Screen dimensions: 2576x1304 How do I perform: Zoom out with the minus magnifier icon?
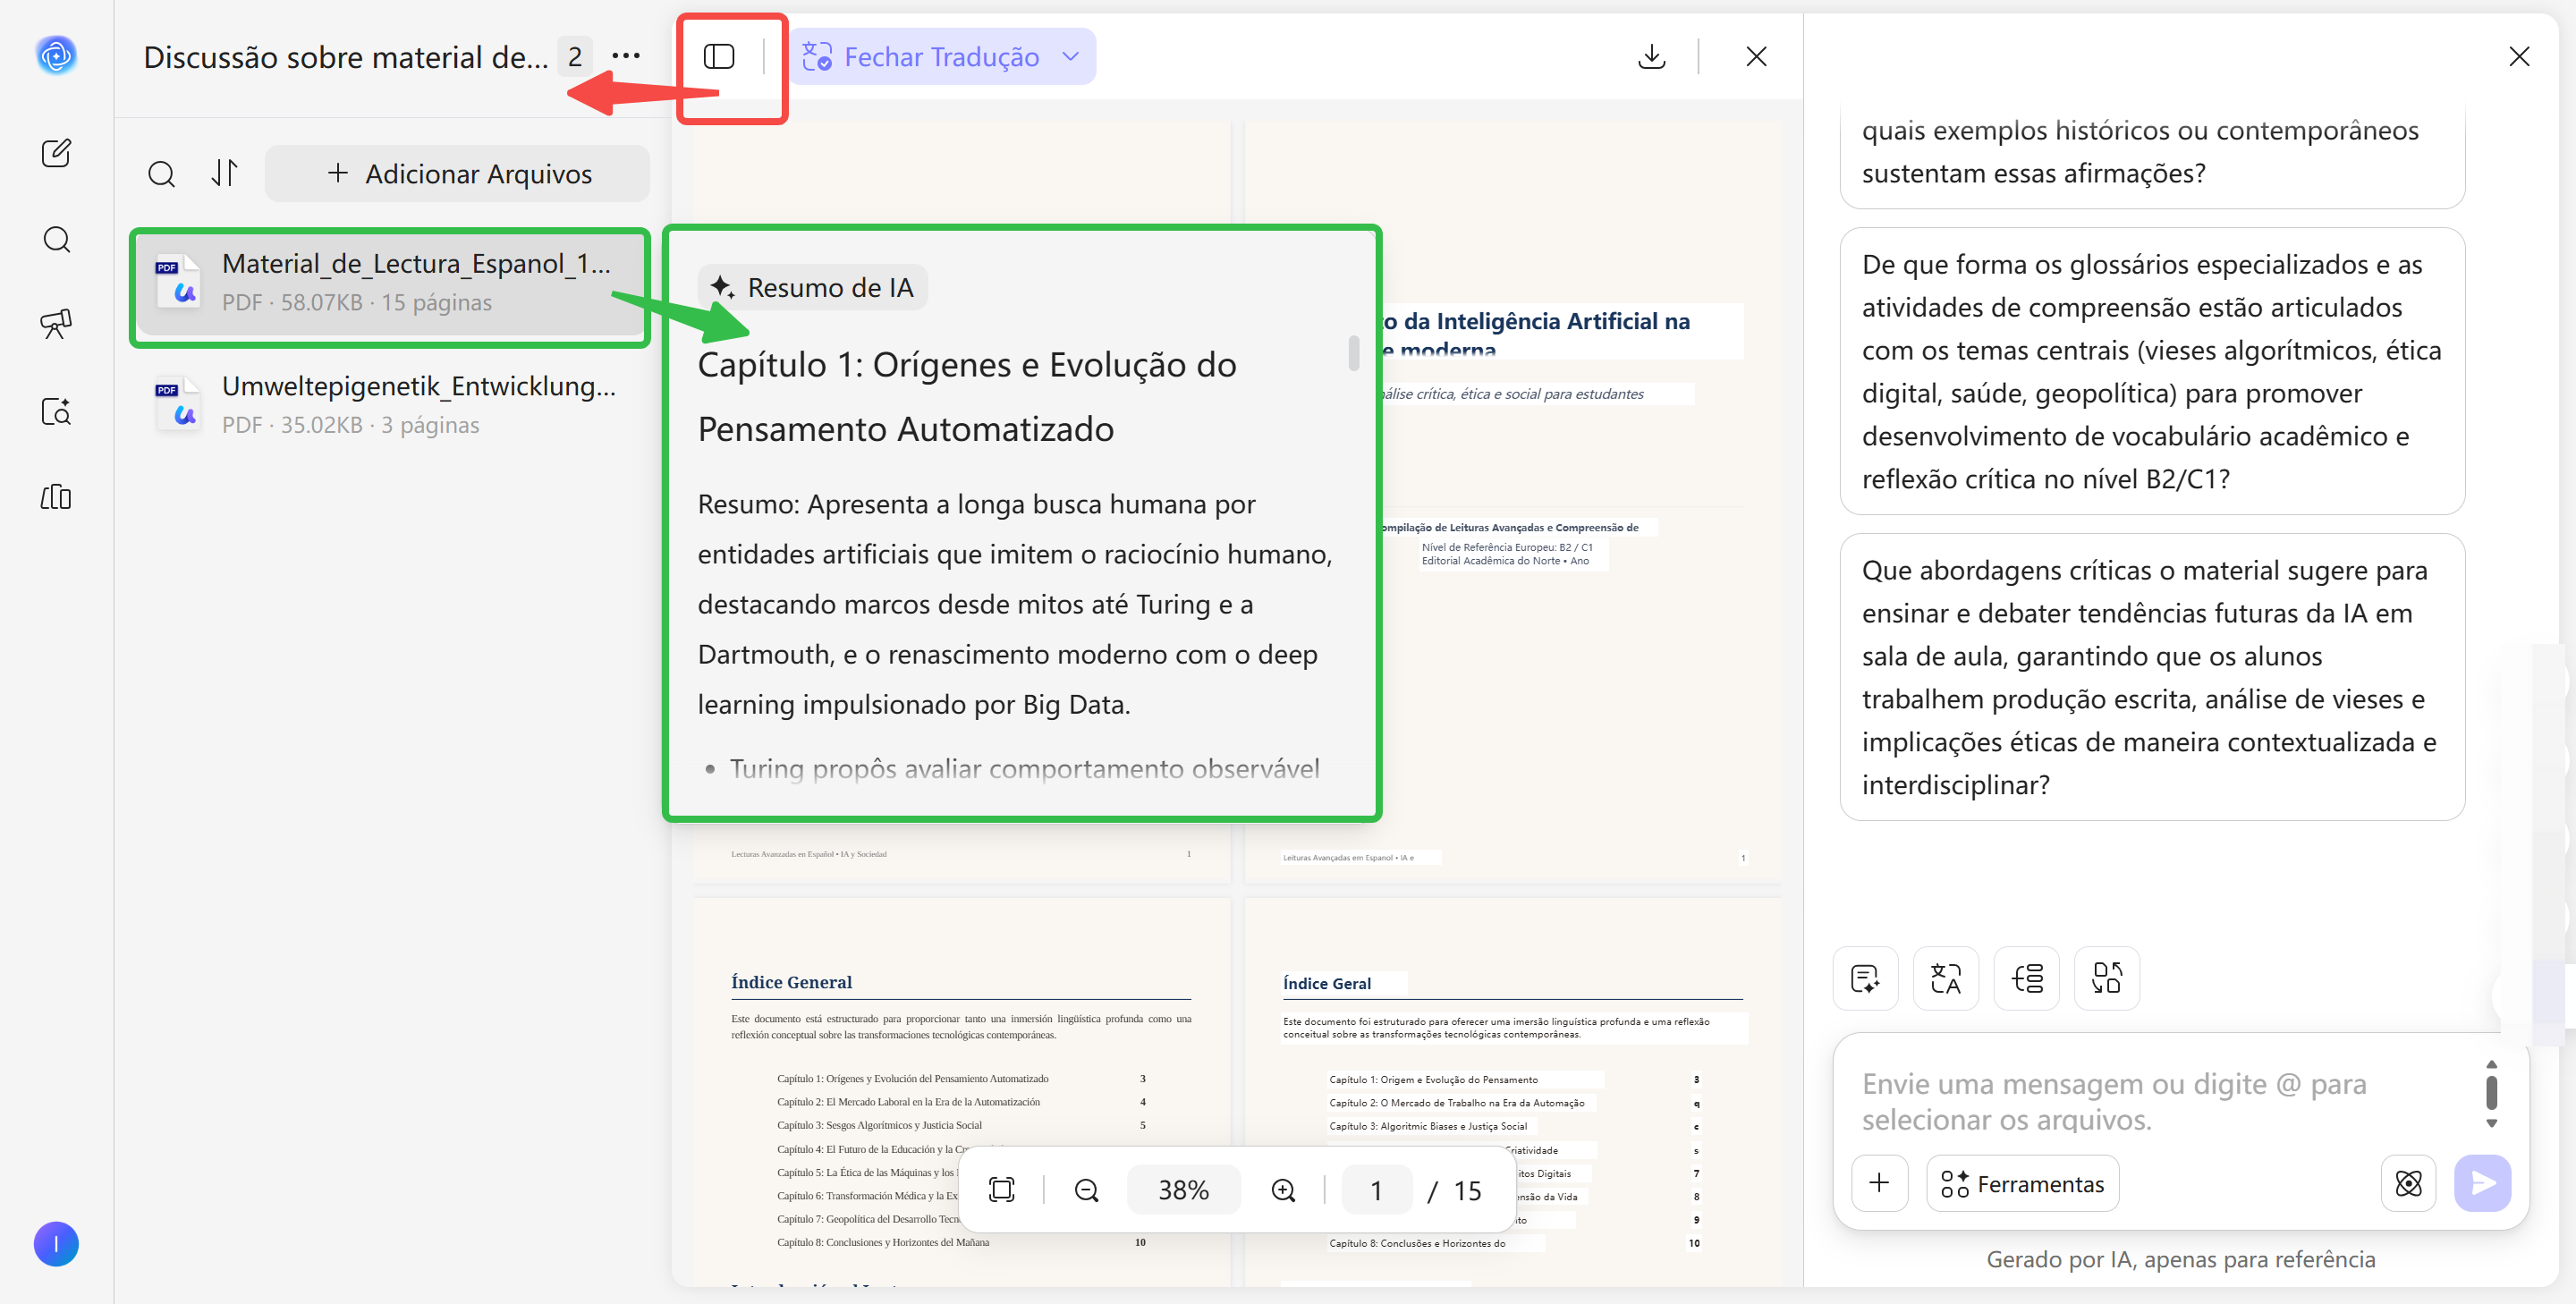click(x=1086, y=1190)
